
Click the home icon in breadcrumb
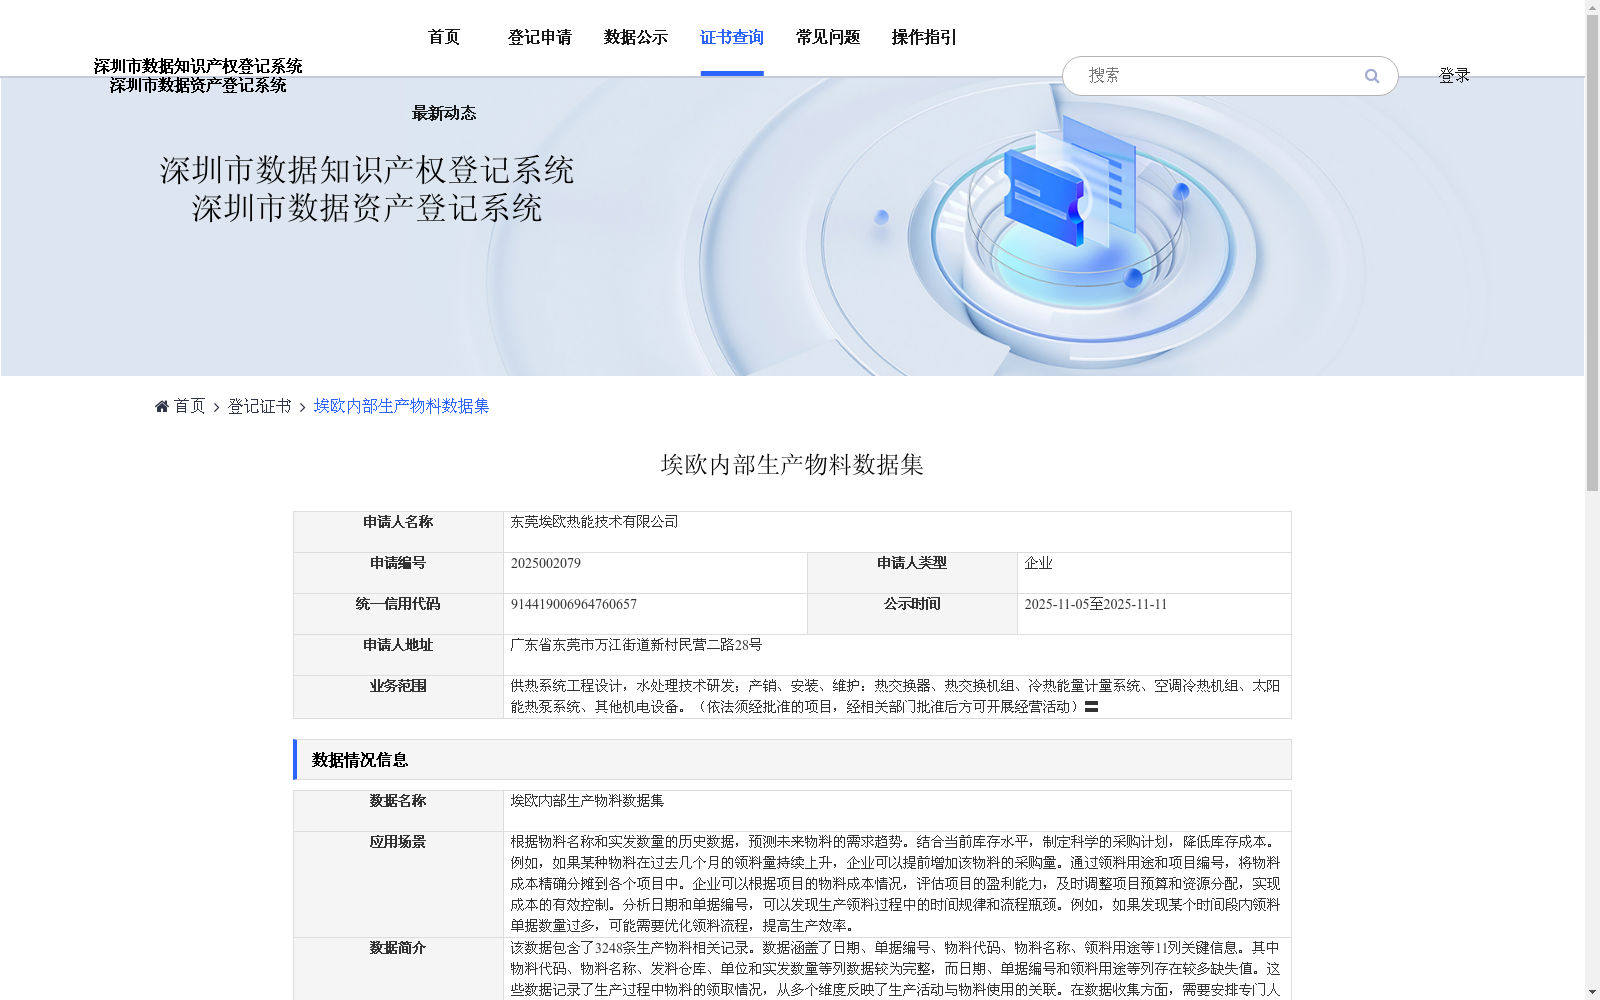[x=162, y=406]
